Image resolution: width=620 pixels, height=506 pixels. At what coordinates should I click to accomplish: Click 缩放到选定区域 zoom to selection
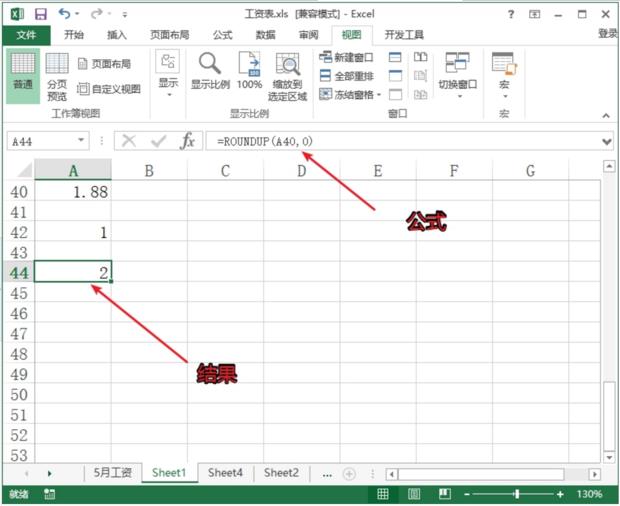288,76
